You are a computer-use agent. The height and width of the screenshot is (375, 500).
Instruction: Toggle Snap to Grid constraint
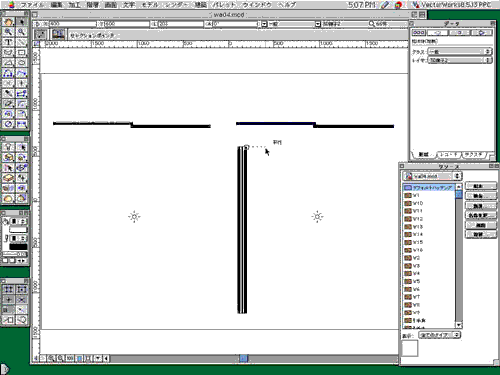coord(9,289)
